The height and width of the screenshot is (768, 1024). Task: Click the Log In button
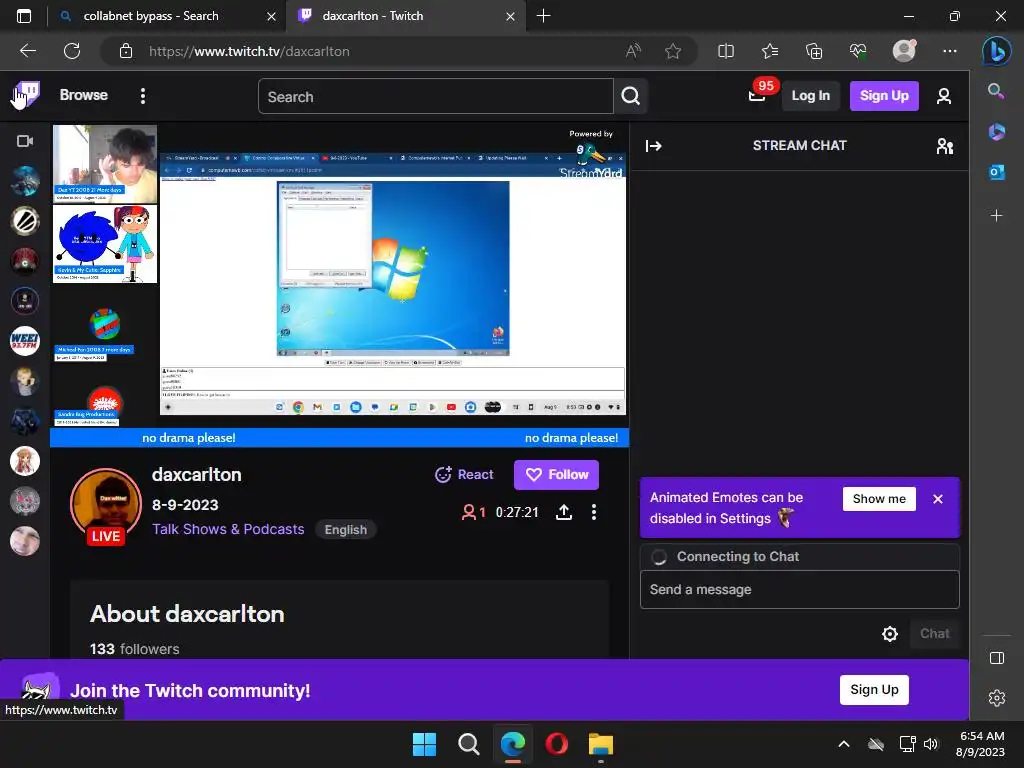click(x=810, y=96)
